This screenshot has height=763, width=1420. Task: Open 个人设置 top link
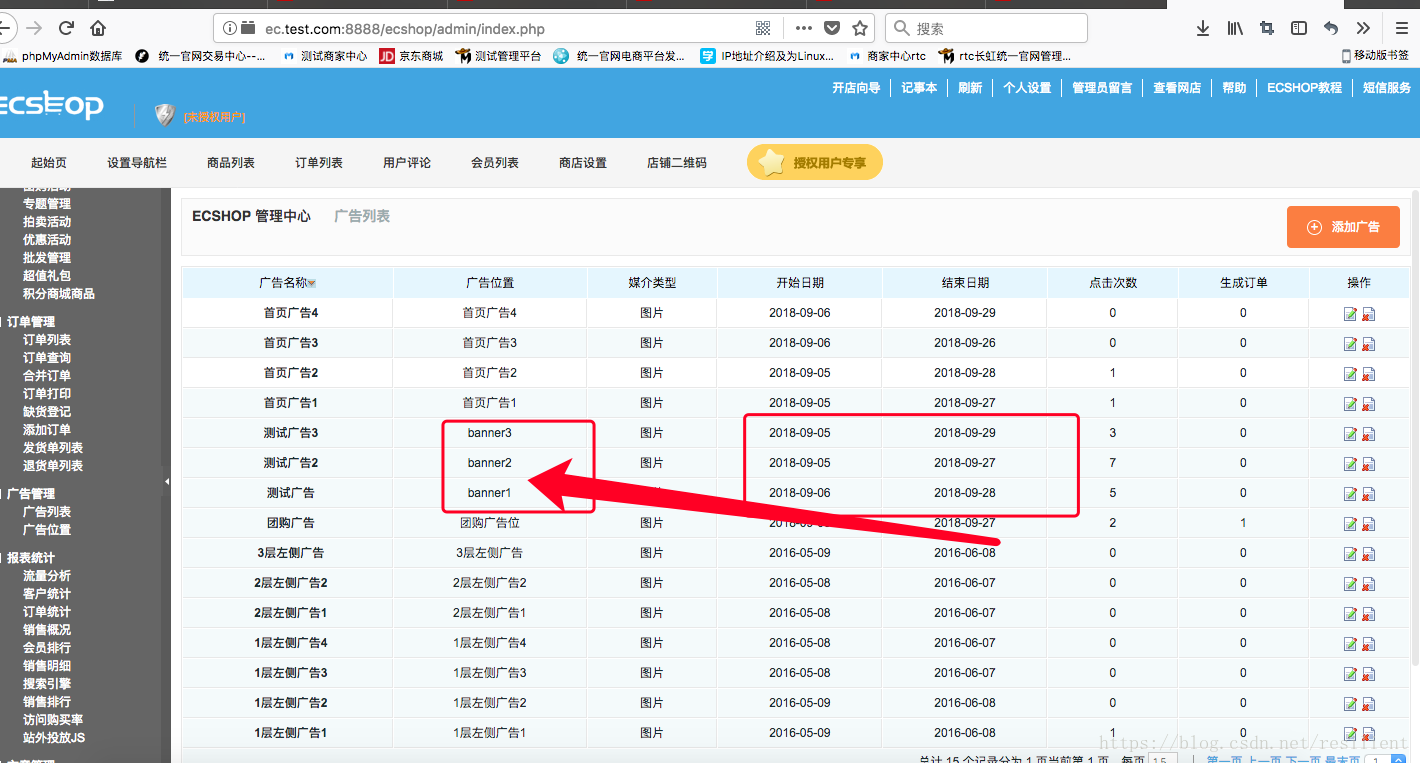pyautogui.click(x=1027, y=88)
